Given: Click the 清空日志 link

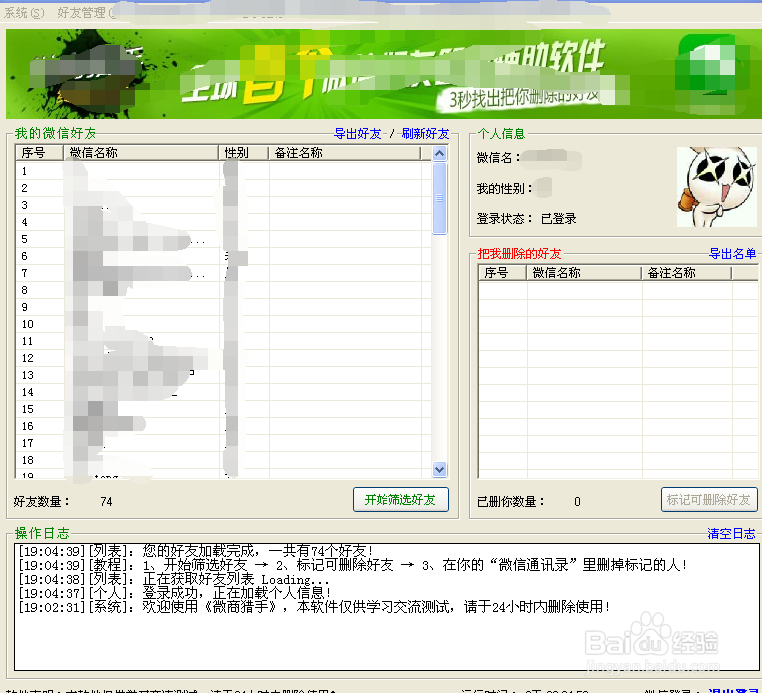Looking at the screenshot, I should pyautogui.click(x=731, y=534).
